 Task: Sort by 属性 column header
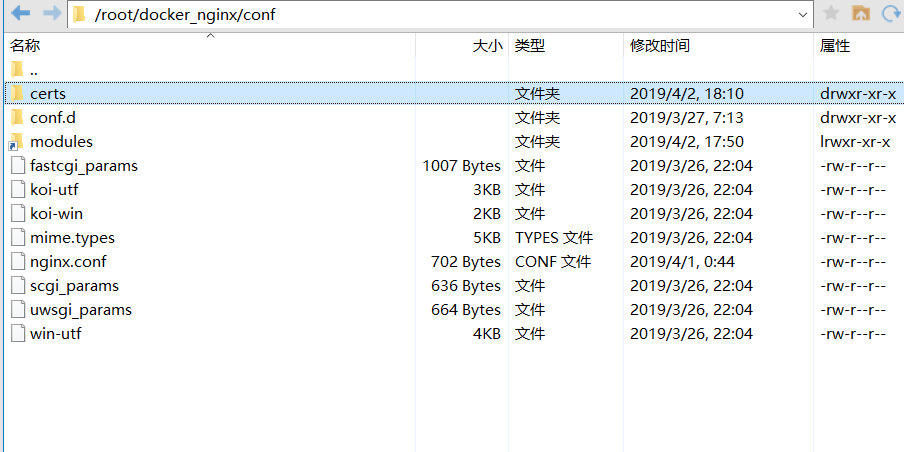tap(835, 46)
